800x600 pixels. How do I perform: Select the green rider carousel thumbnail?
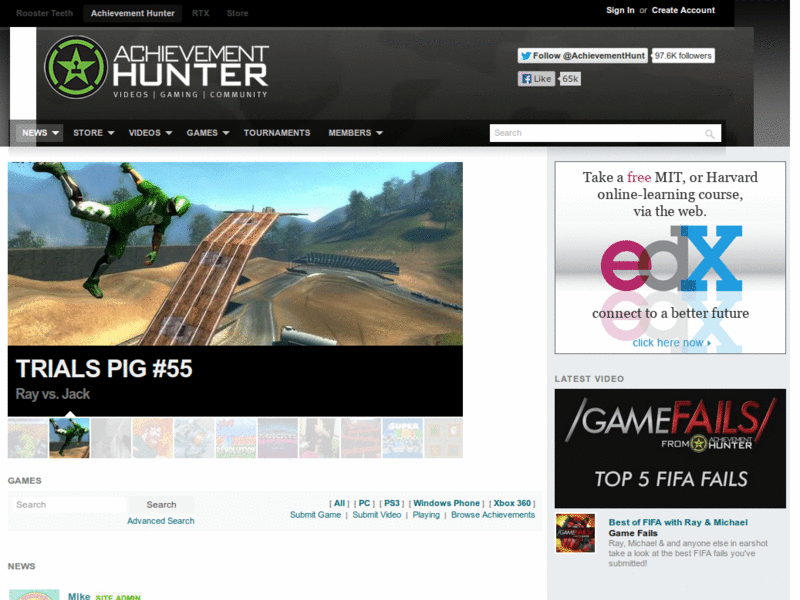[69, 438]
